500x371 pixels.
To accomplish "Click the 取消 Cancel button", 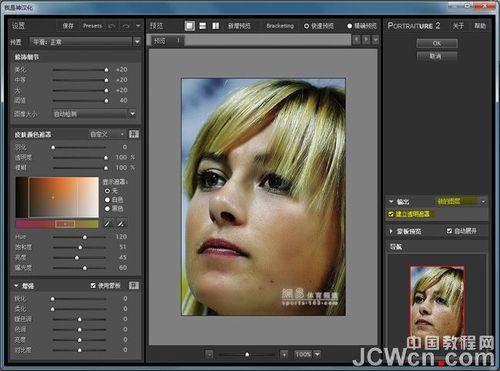I will tap(437, 56).
